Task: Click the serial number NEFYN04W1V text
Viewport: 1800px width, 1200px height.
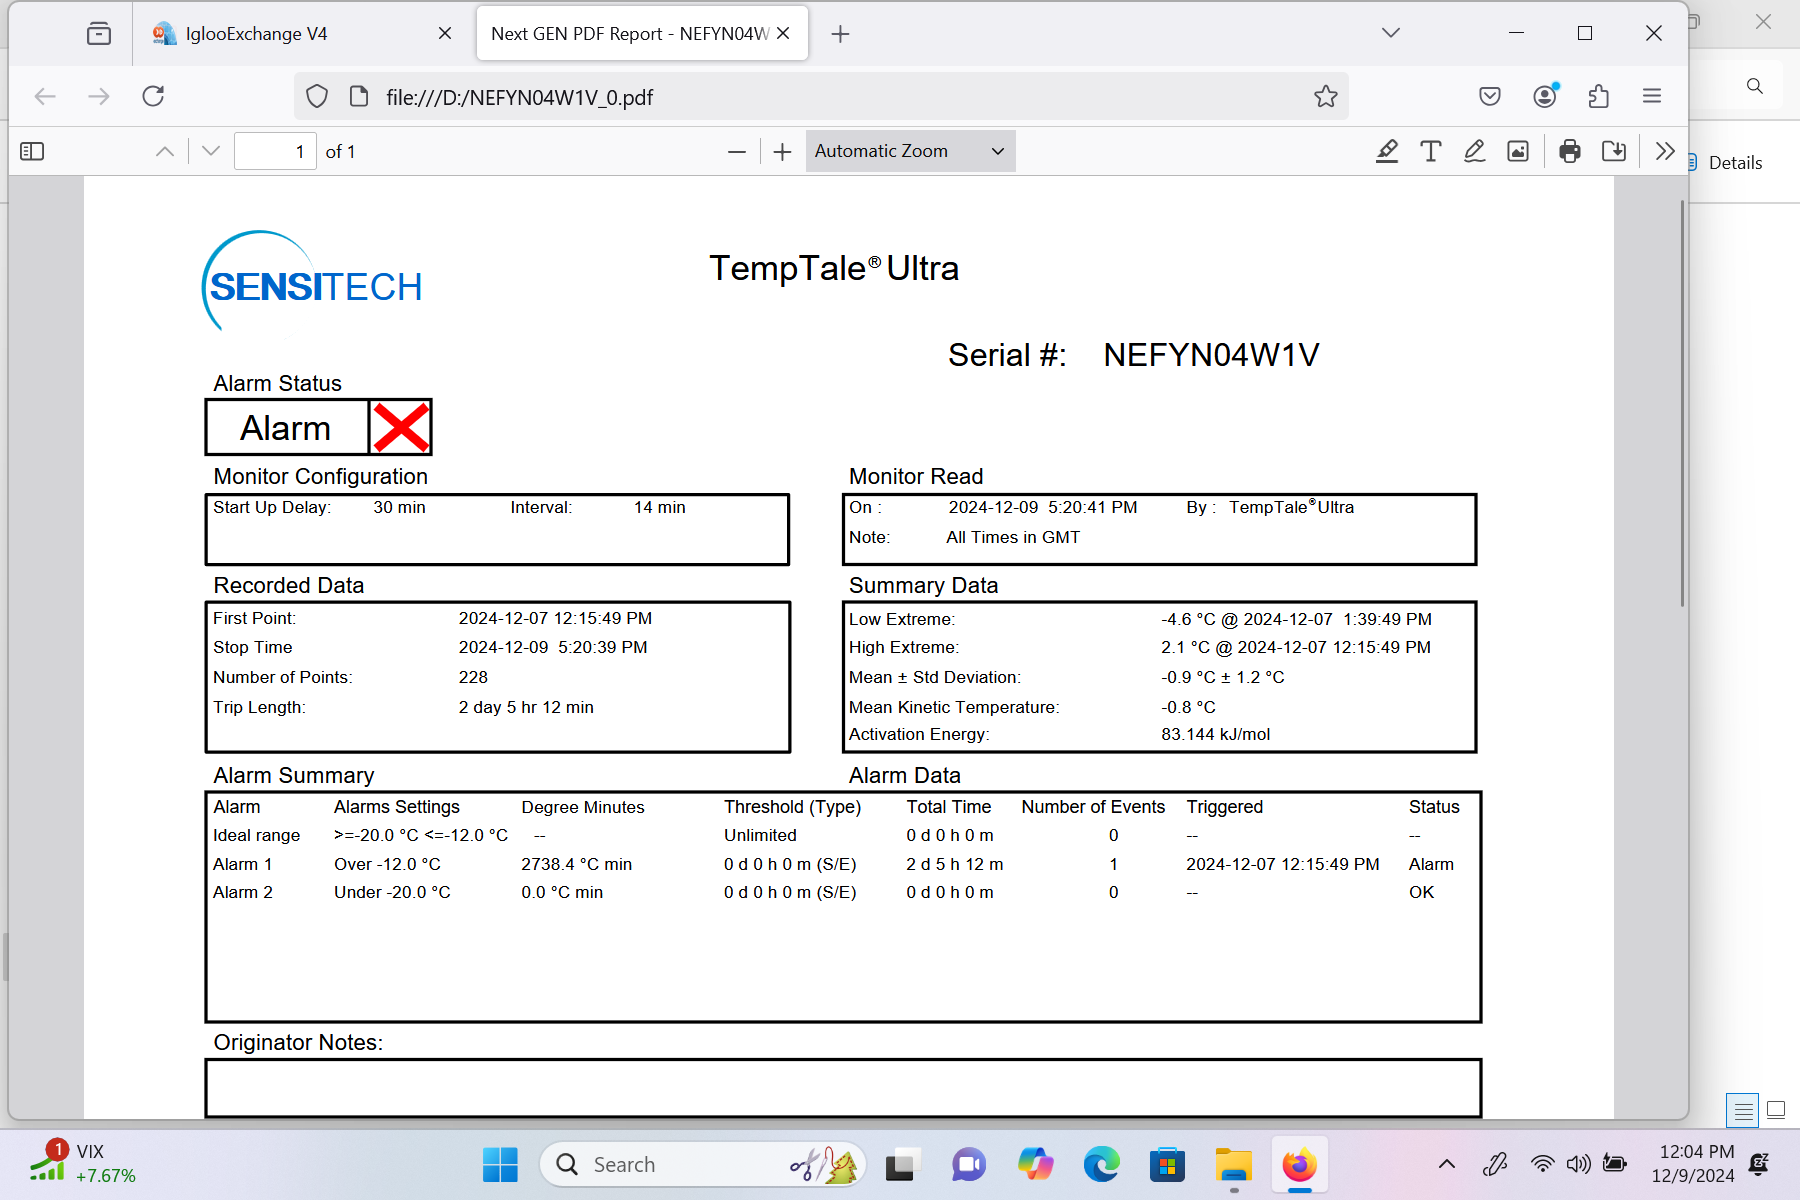Action: [1211, 355]
